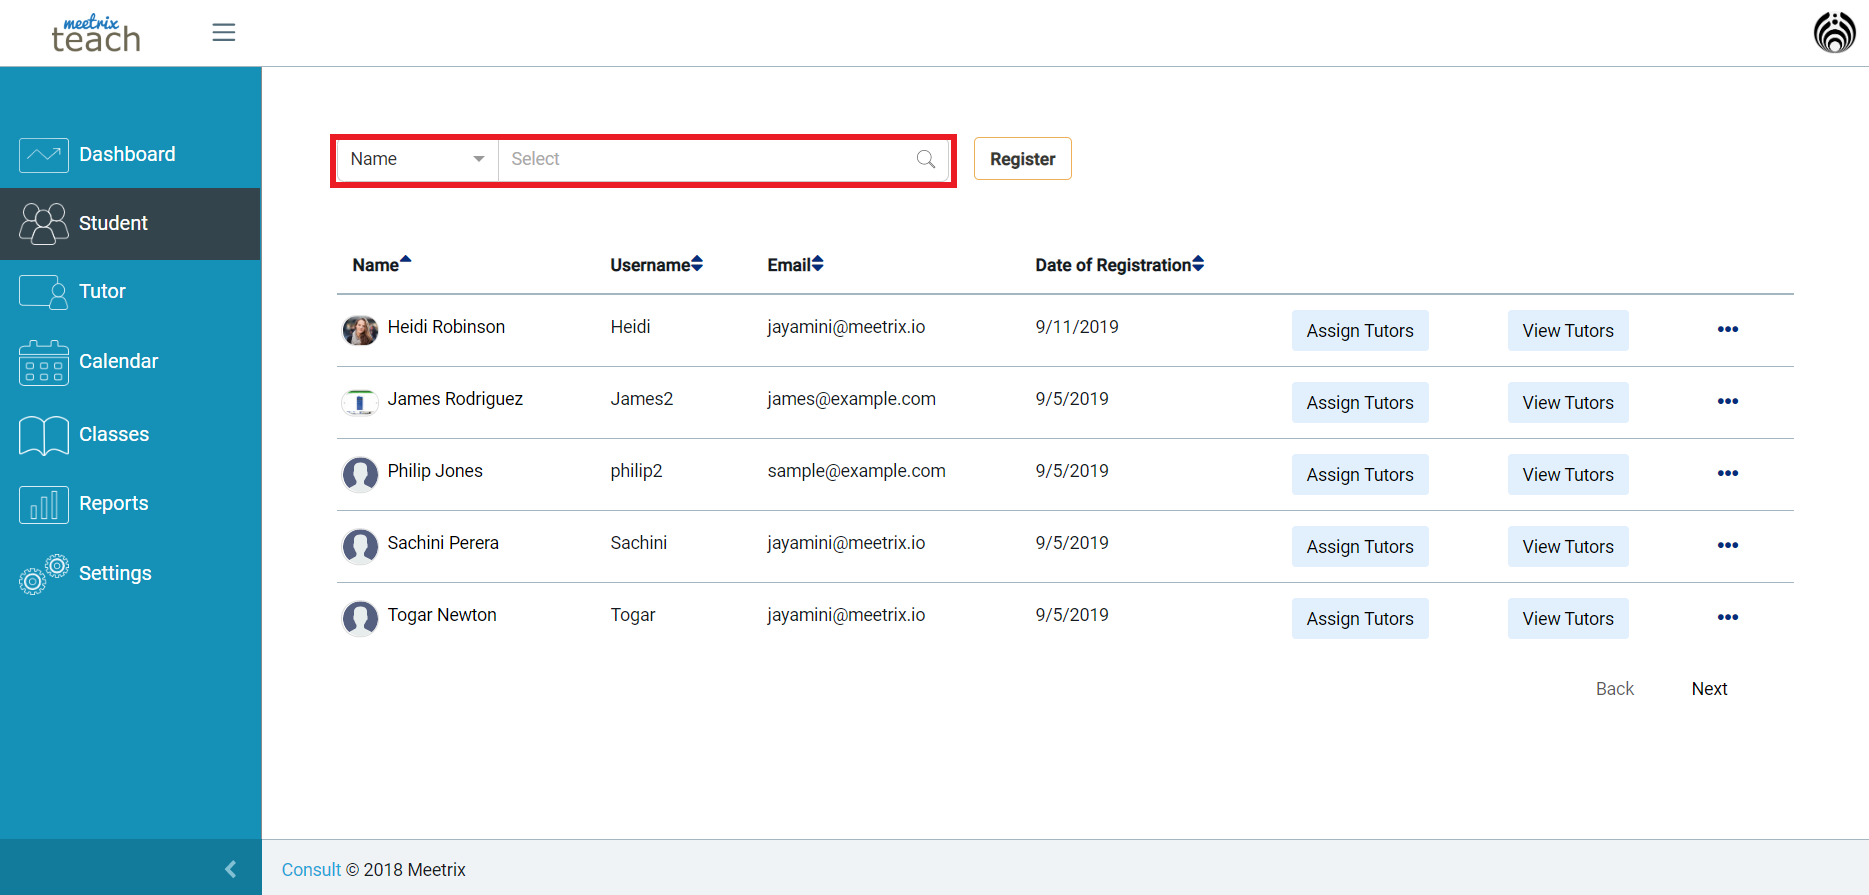View Tutors for James Rodriguez
The image size is (1869, 895).
coord(1568,403)
